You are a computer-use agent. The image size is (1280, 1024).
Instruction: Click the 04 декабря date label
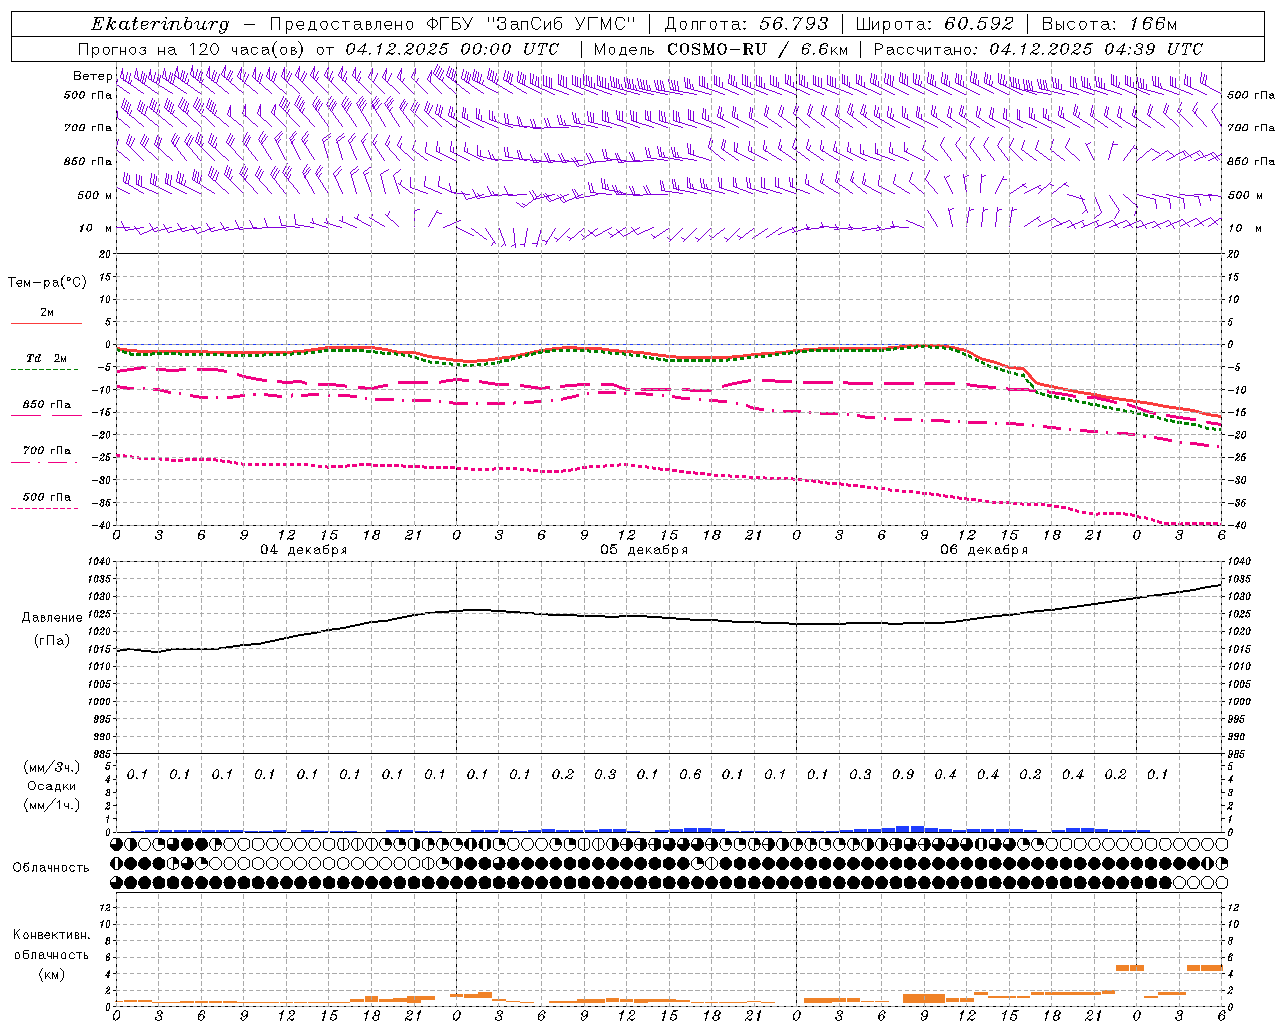pyautogui.click(x=304, y=550)
